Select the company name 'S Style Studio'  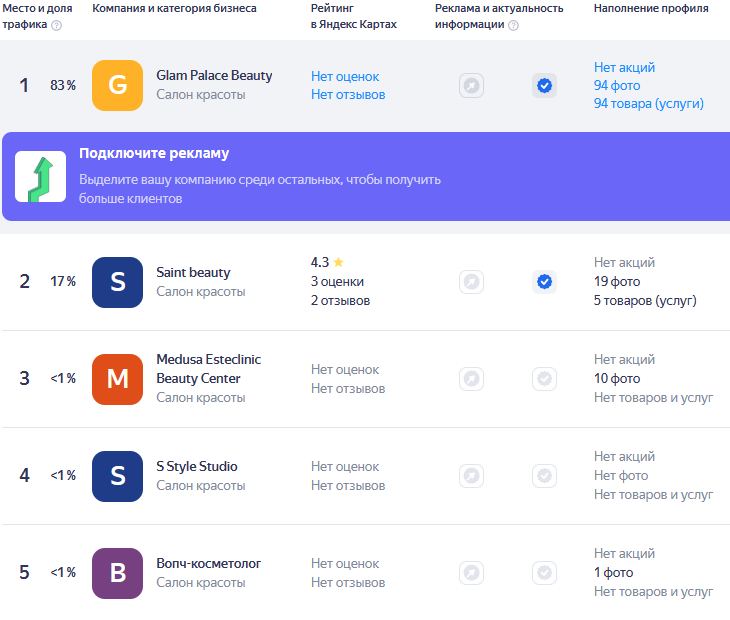coord(197,466)
